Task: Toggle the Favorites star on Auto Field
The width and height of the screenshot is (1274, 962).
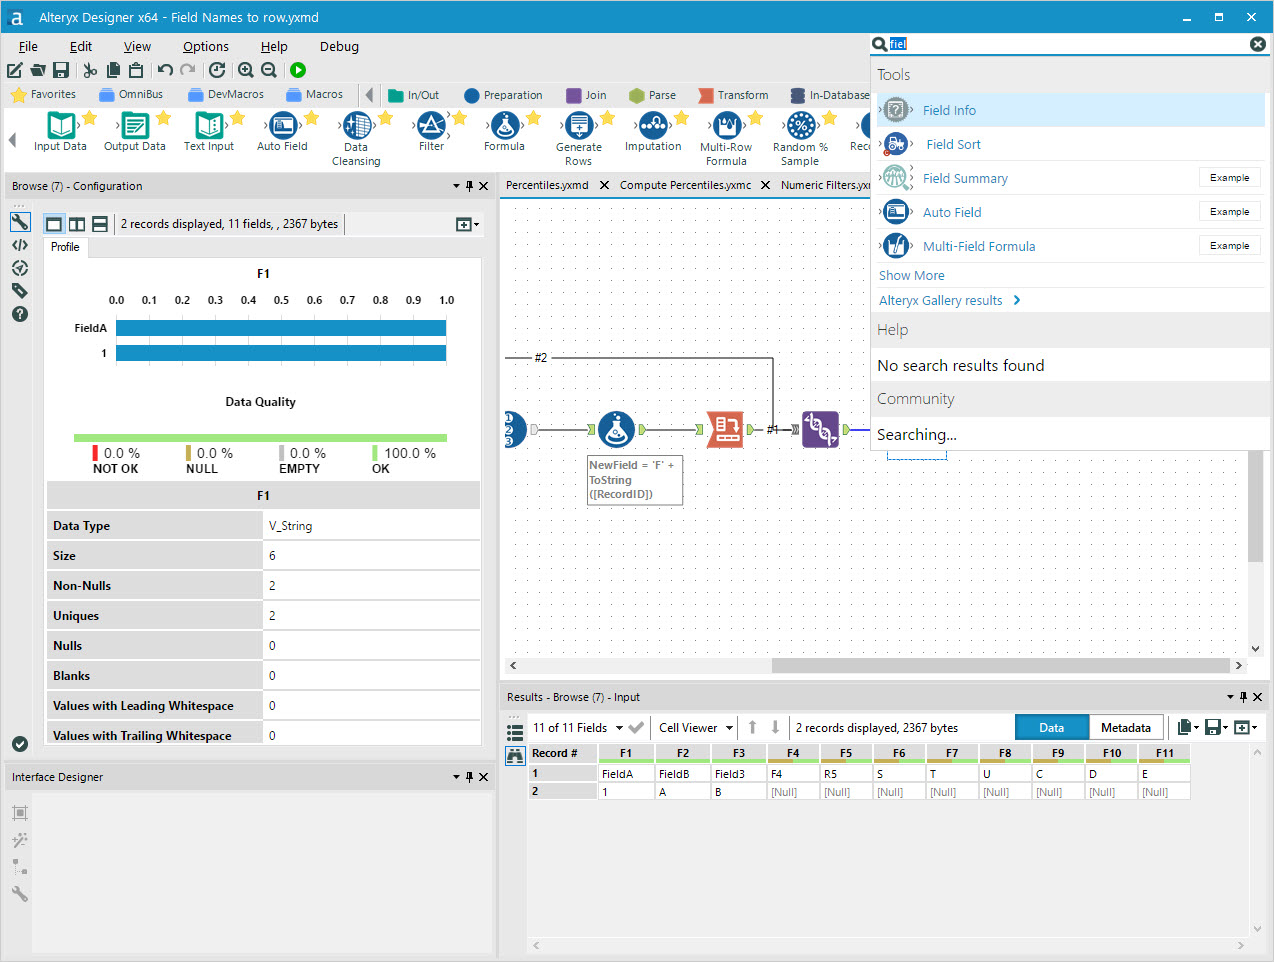Action: click(311, 118)
